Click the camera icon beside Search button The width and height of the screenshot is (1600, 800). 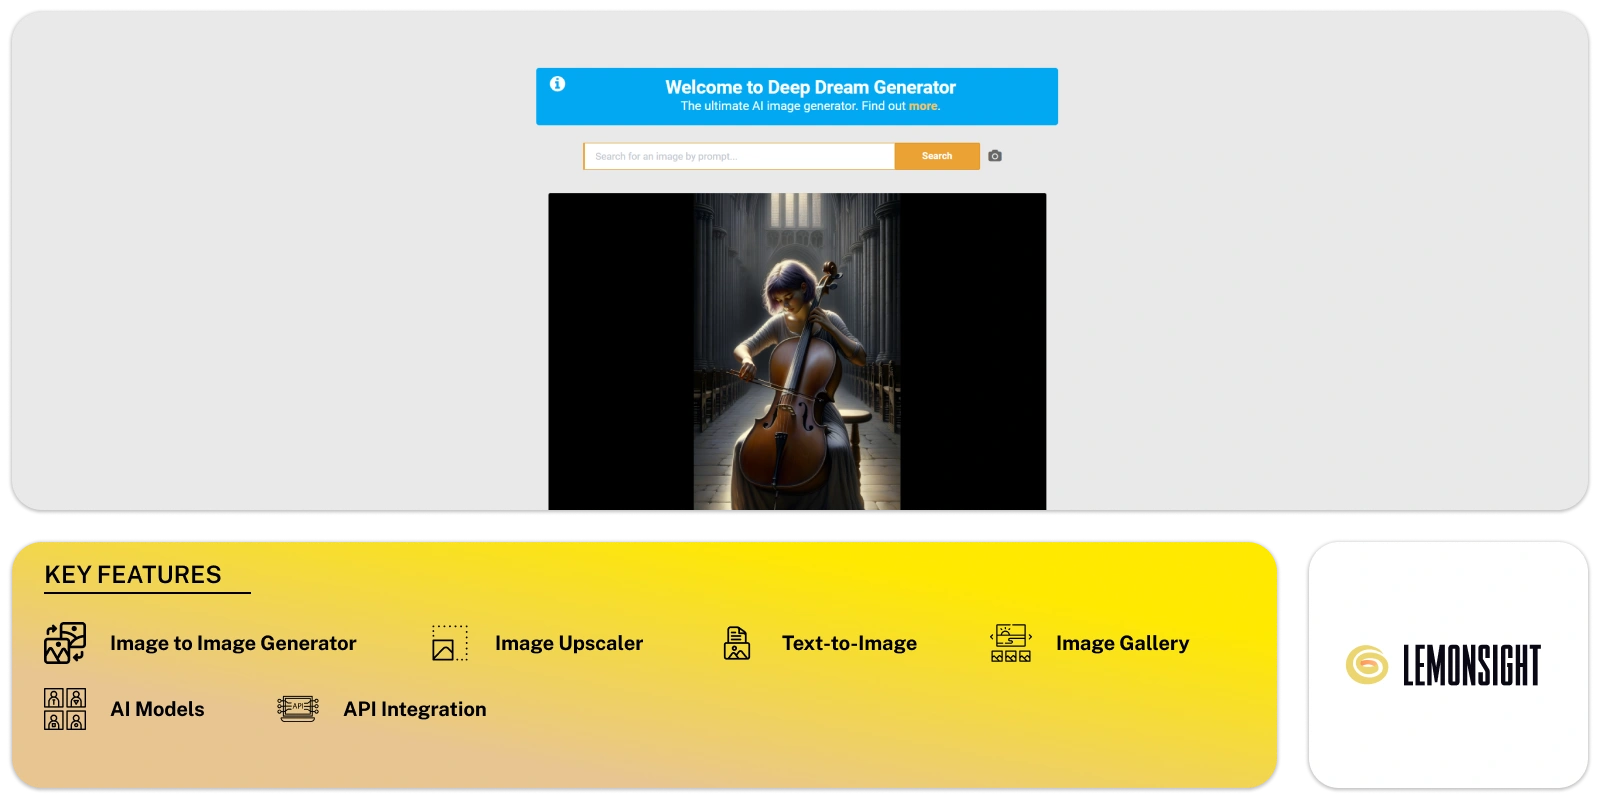click(x=994, y=156)
